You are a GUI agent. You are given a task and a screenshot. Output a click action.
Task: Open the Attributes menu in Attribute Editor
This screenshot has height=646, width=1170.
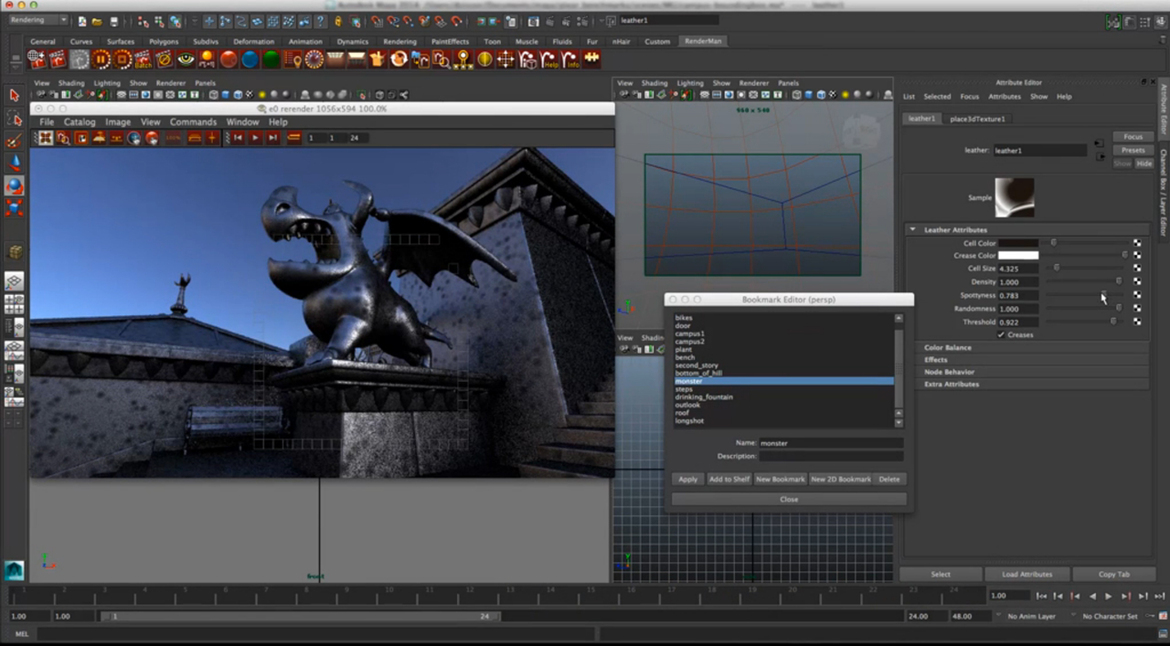[1004, 96]
